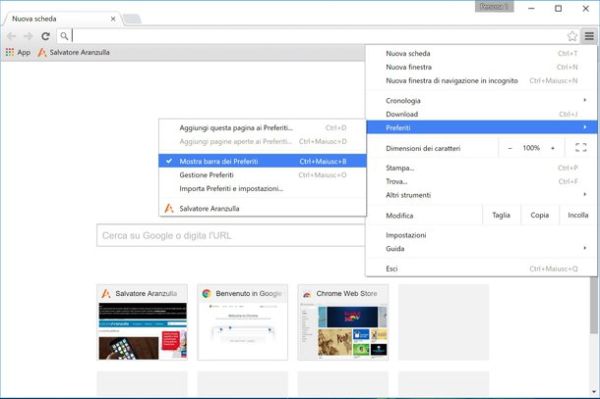Select Importa Preferiti e impostazioni
The image size is (600, 399).
[262, 189]
